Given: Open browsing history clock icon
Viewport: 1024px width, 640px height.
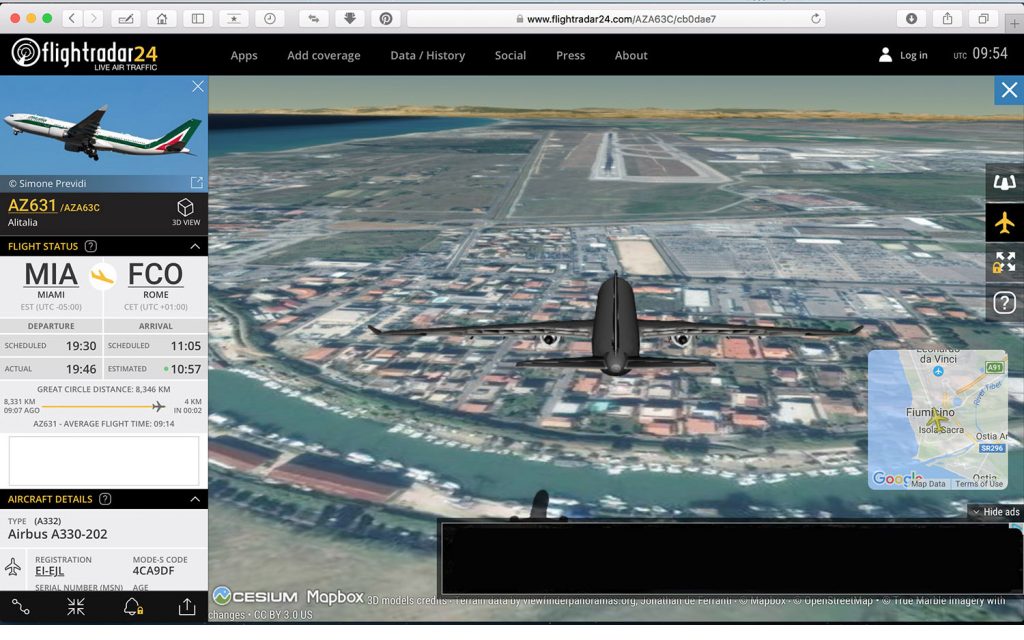Looking at the screenshot, I should point(270,19).
